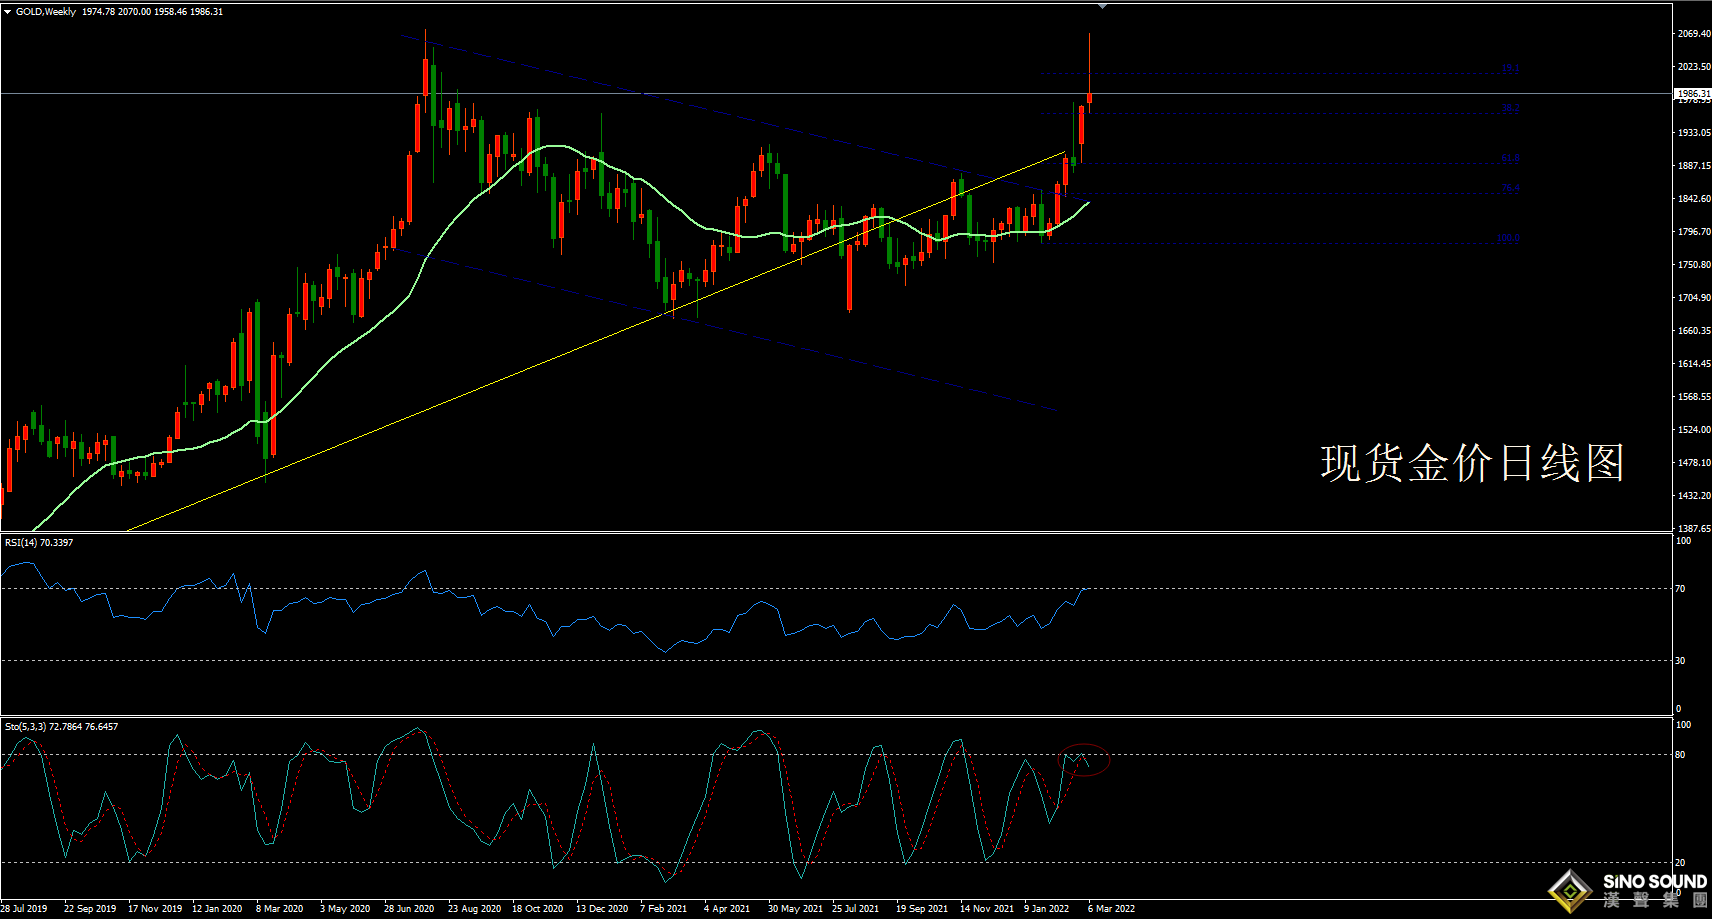Click the dropdown triangle beside GOLD,Weekly
The image size is (1712, 919).
tap(8, 12)
